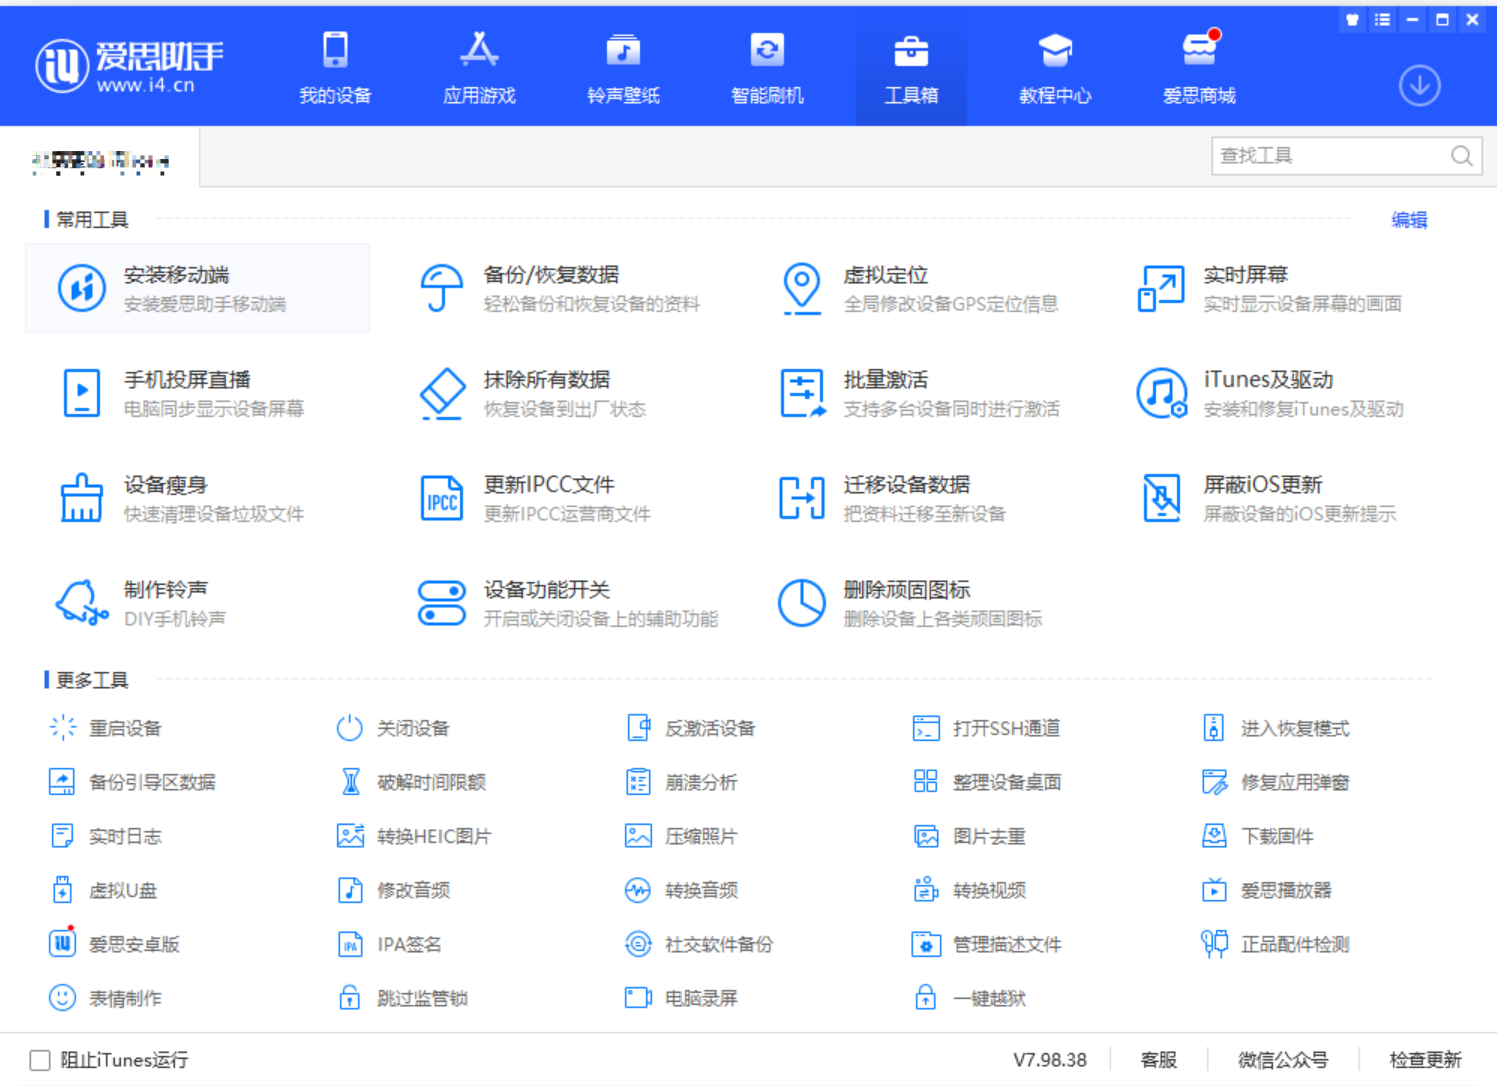Click the 客服 link
Viewport: 1497px width, 1086px height.
point(1159,1060)
